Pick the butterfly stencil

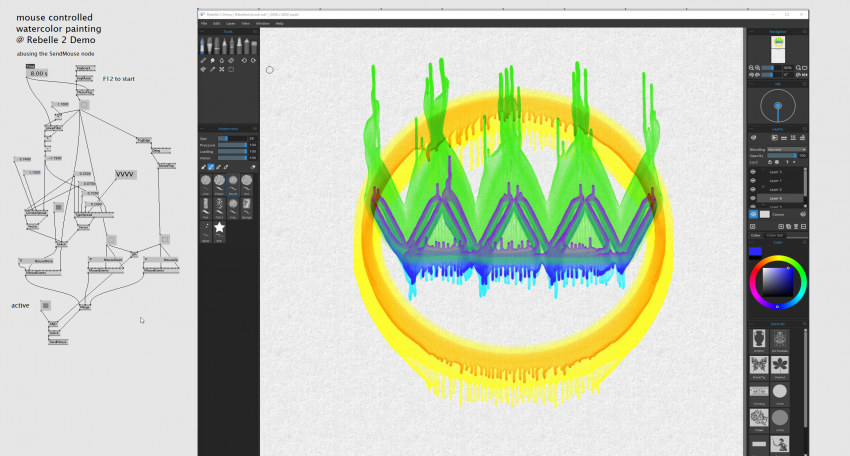pyautogui.click(x=759, y=366)
